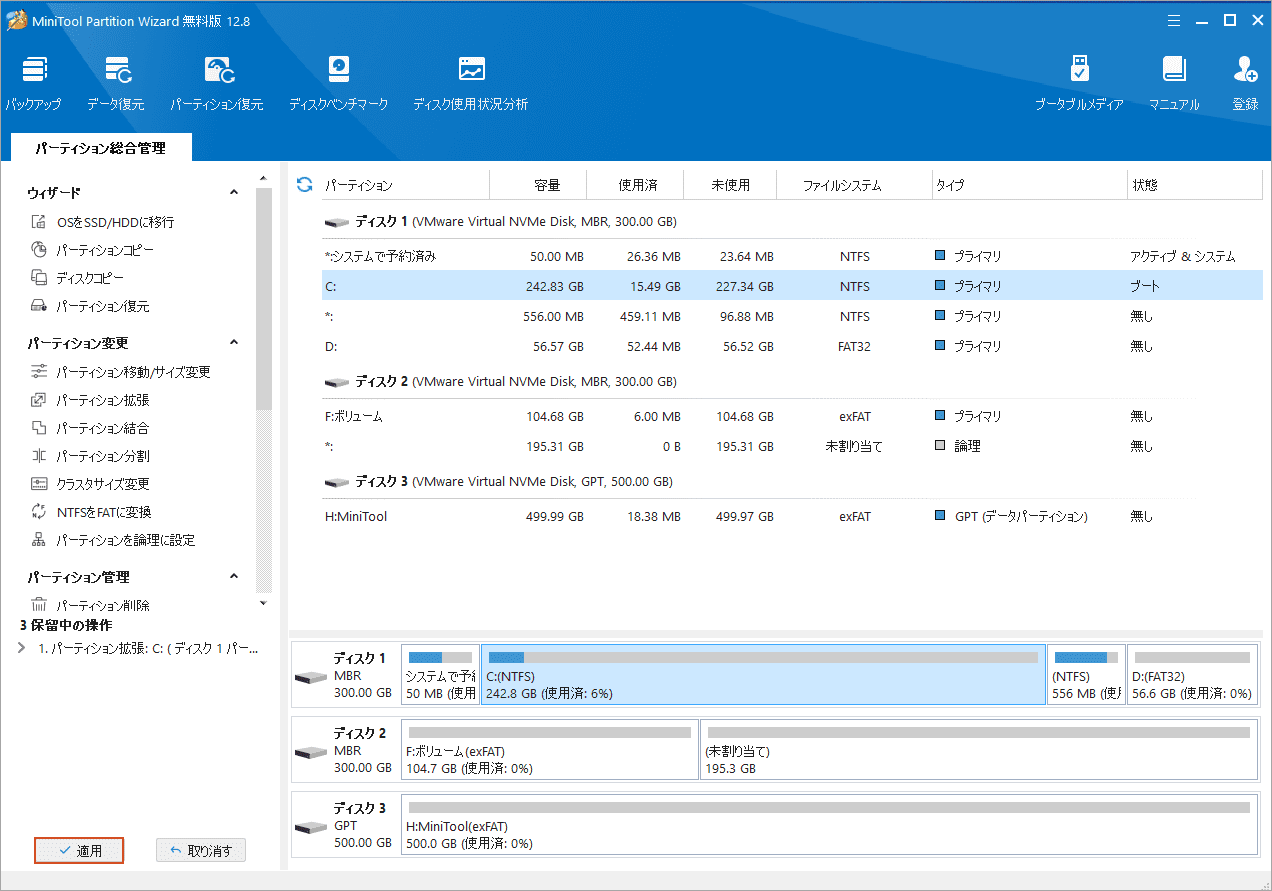Screen dimensions: 1272x891
Task: Select the (未割り当て) 195.3 GB block
Action: tap(979, 750)
